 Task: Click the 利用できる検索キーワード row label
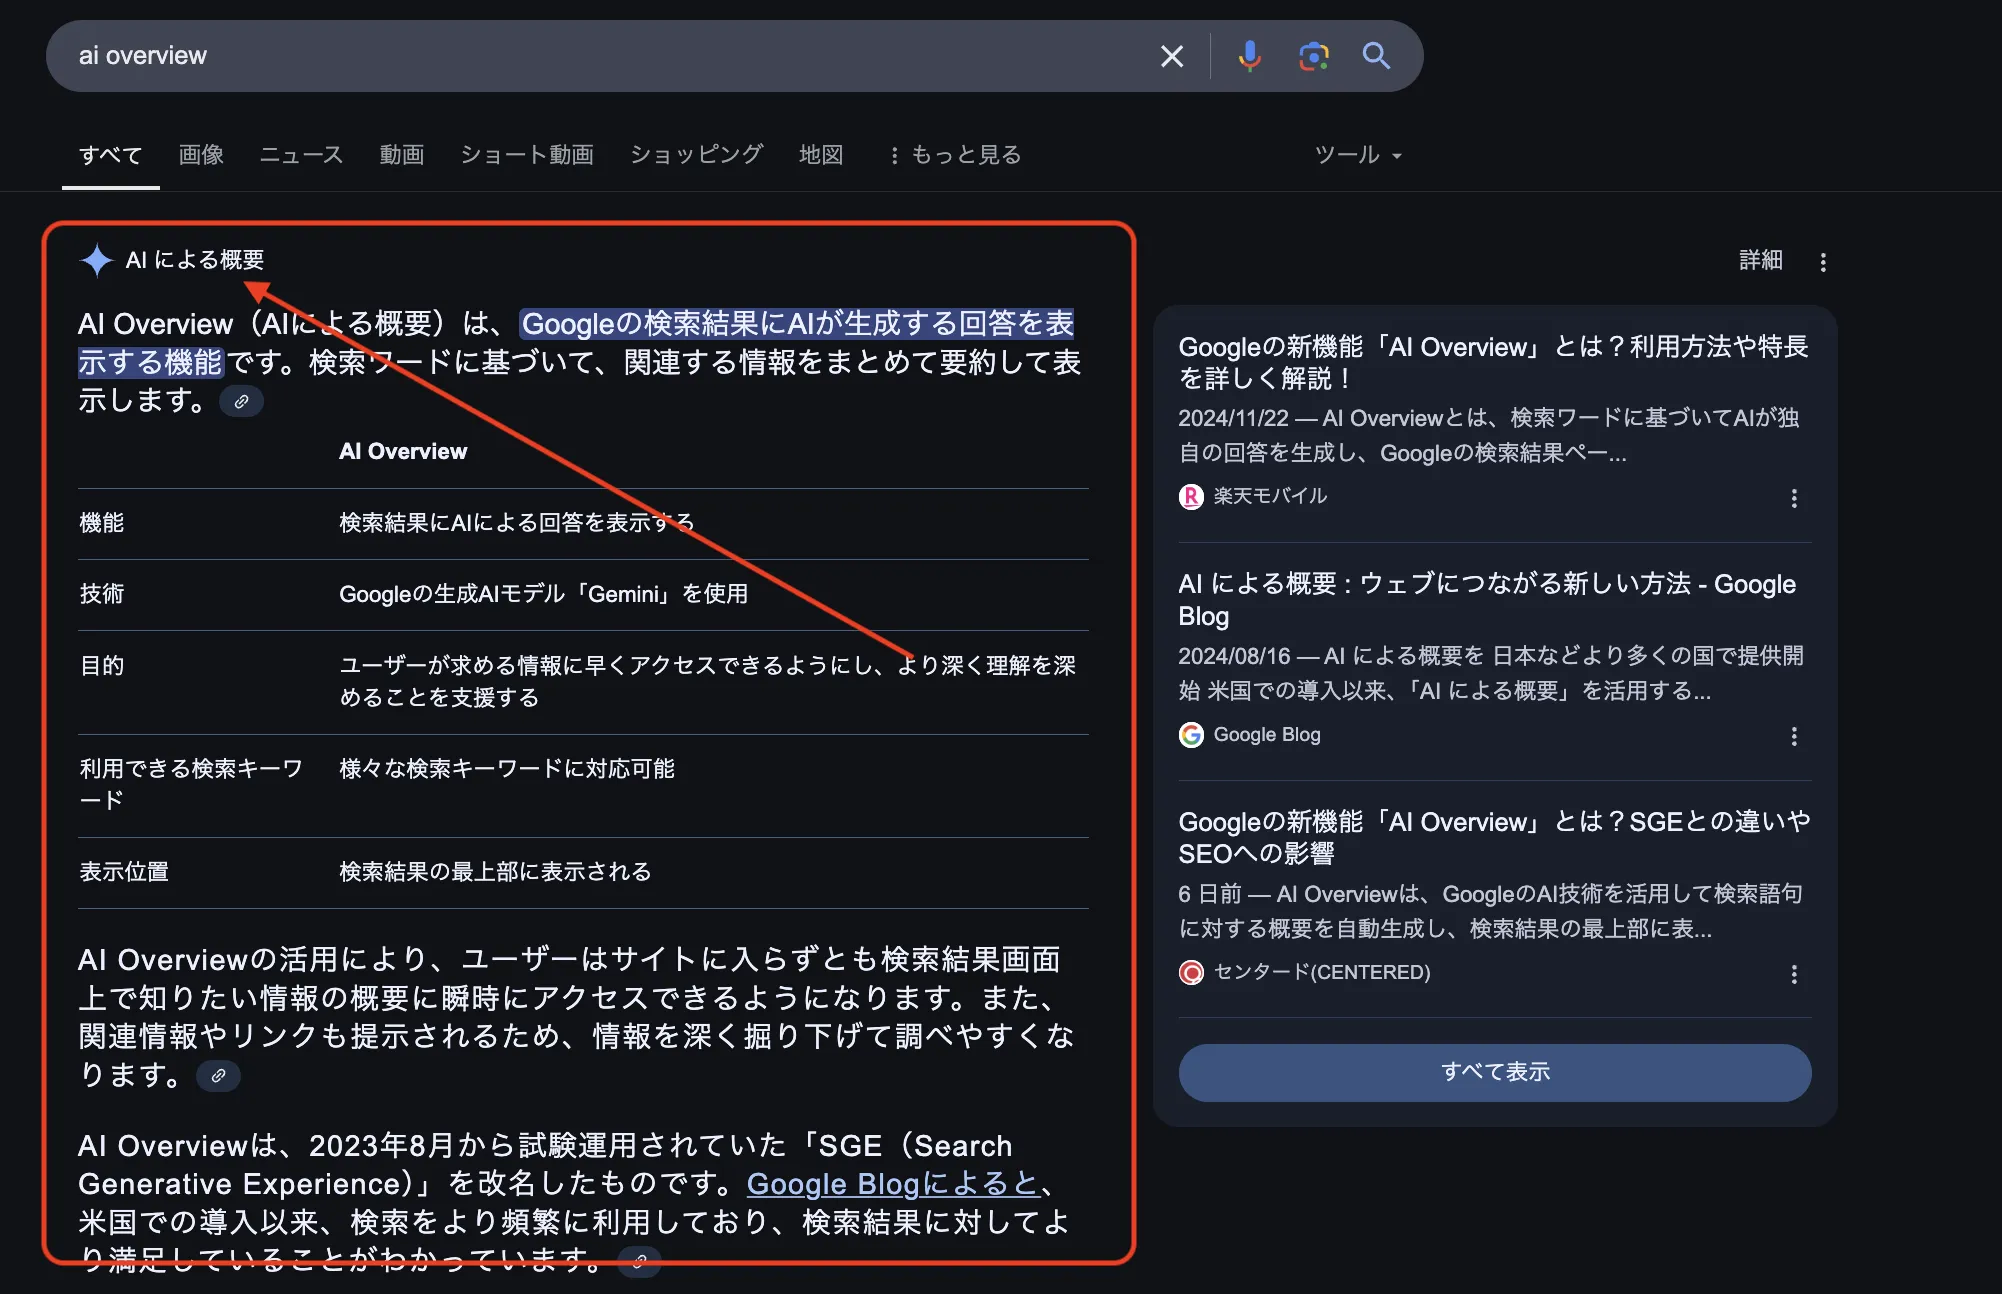coord(191,784)
